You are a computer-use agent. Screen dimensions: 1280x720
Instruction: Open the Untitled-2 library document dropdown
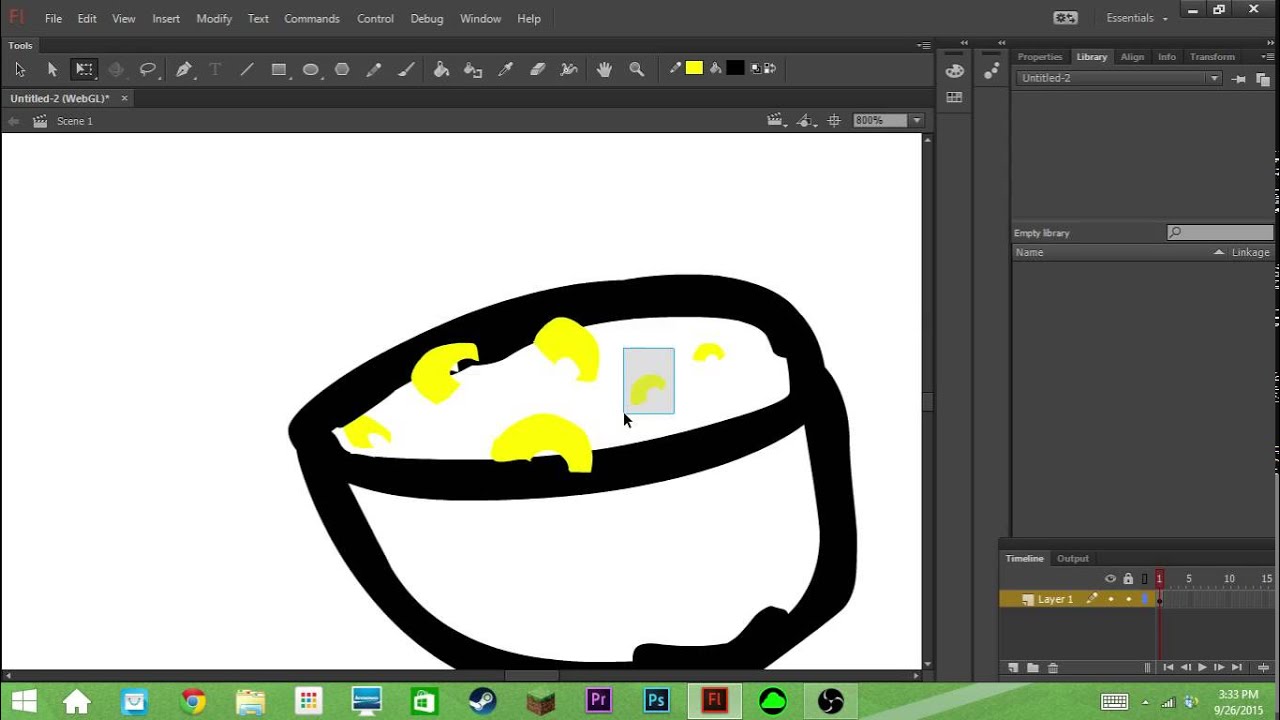[x=1214, y=78]
